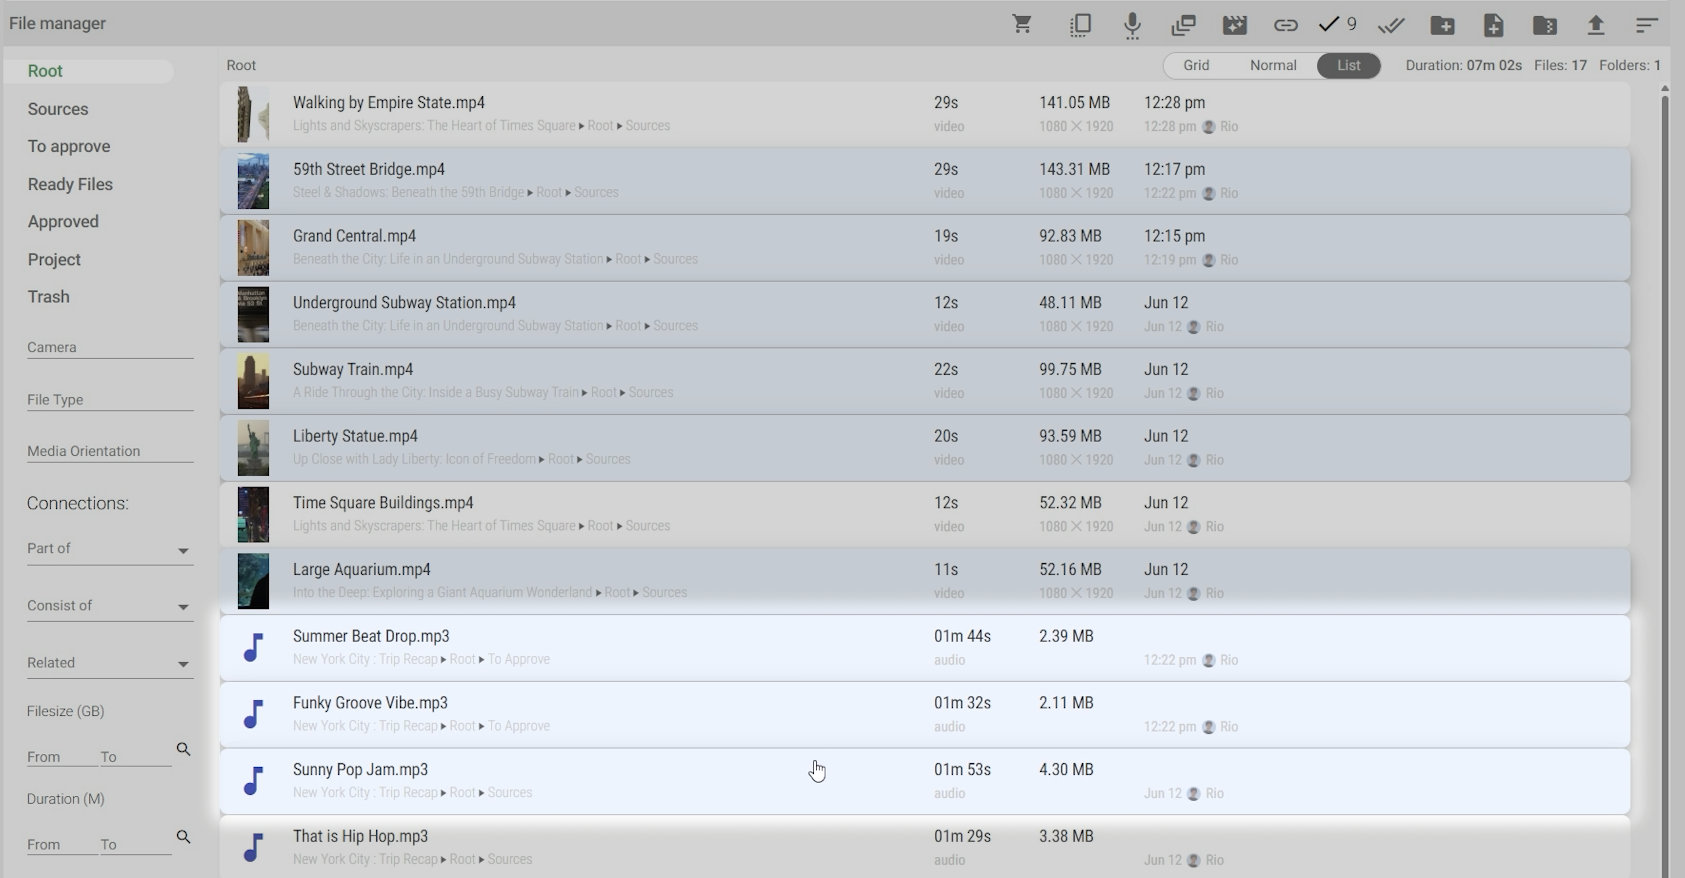
Task: Open the Related connections dropdown
Action: point(183,664)
